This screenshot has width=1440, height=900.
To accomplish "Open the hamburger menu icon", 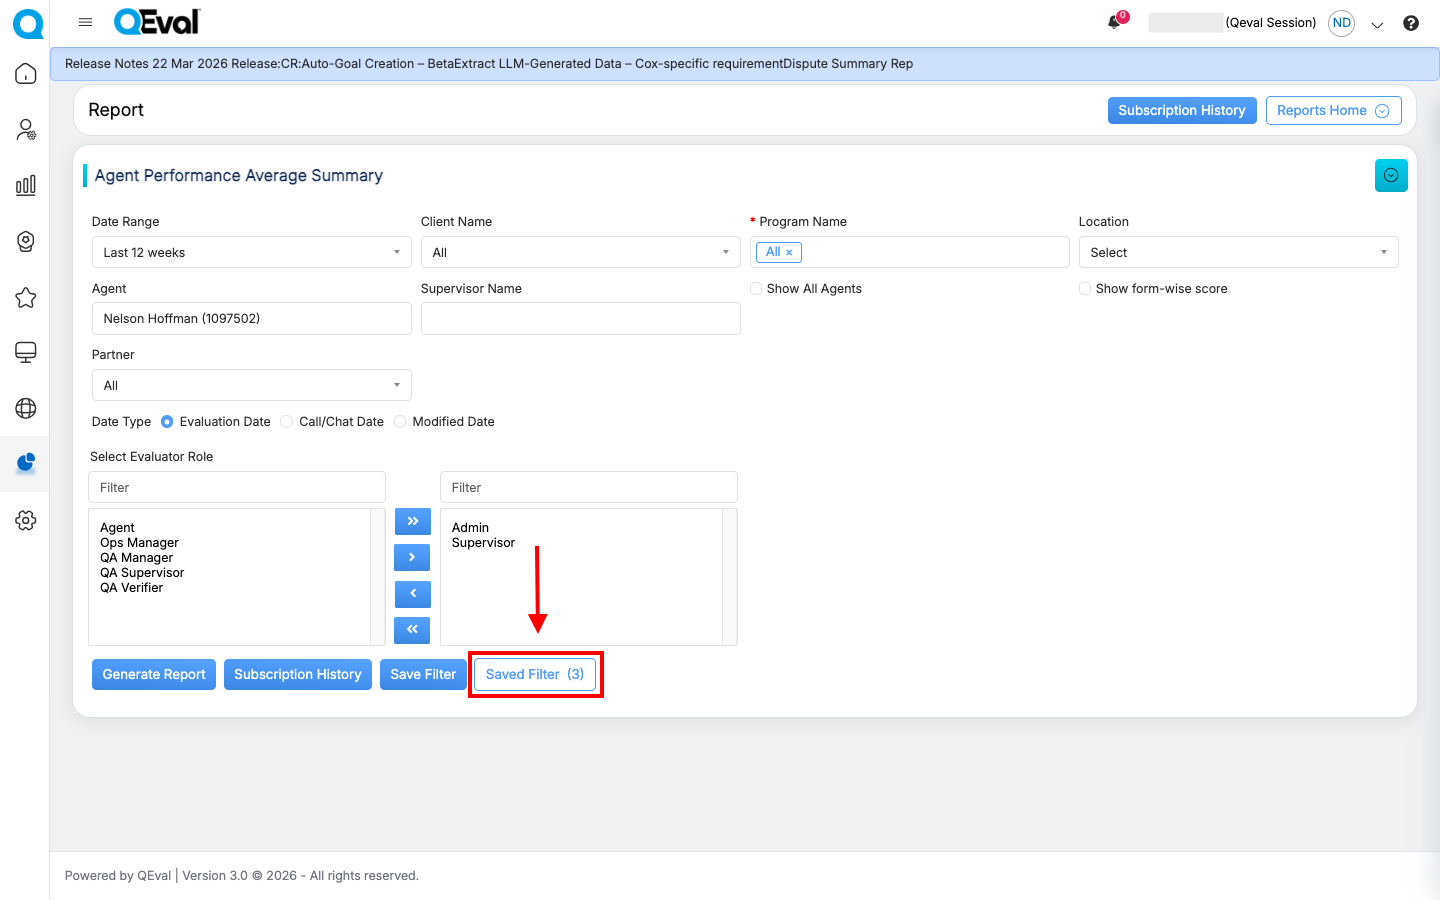I will [x=85, y=22].
